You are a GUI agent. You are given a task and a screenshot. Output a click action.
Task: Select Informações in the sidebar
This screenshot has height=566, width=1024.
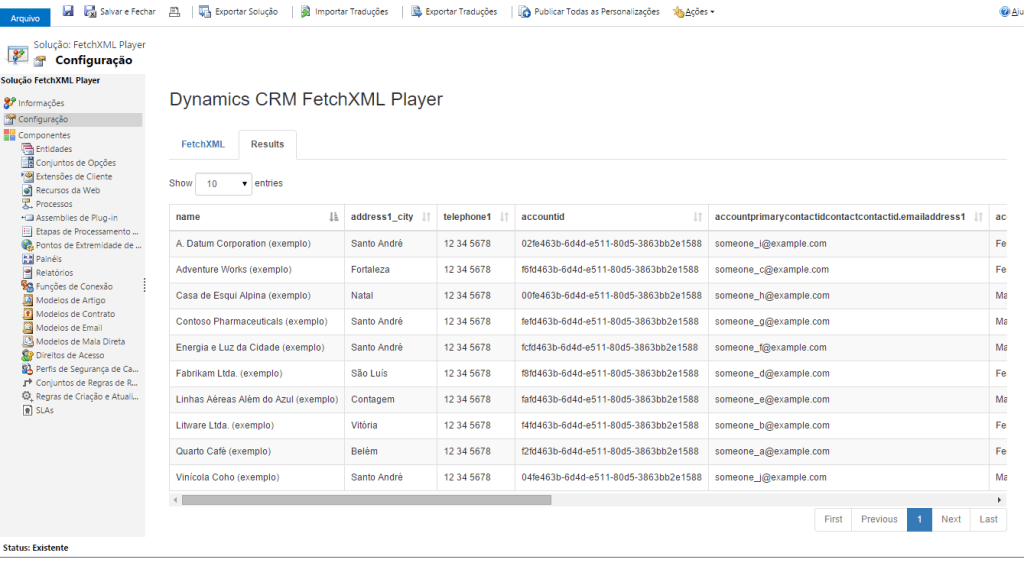point(41,103)
